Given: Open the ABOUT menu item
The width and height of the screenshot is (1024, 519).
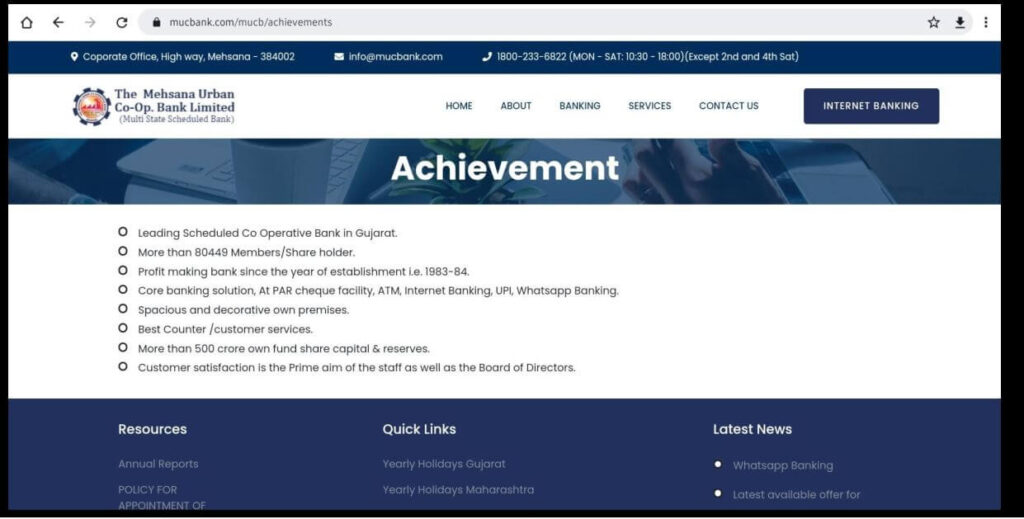Looking at the screenshot, I should click(516, 106).
